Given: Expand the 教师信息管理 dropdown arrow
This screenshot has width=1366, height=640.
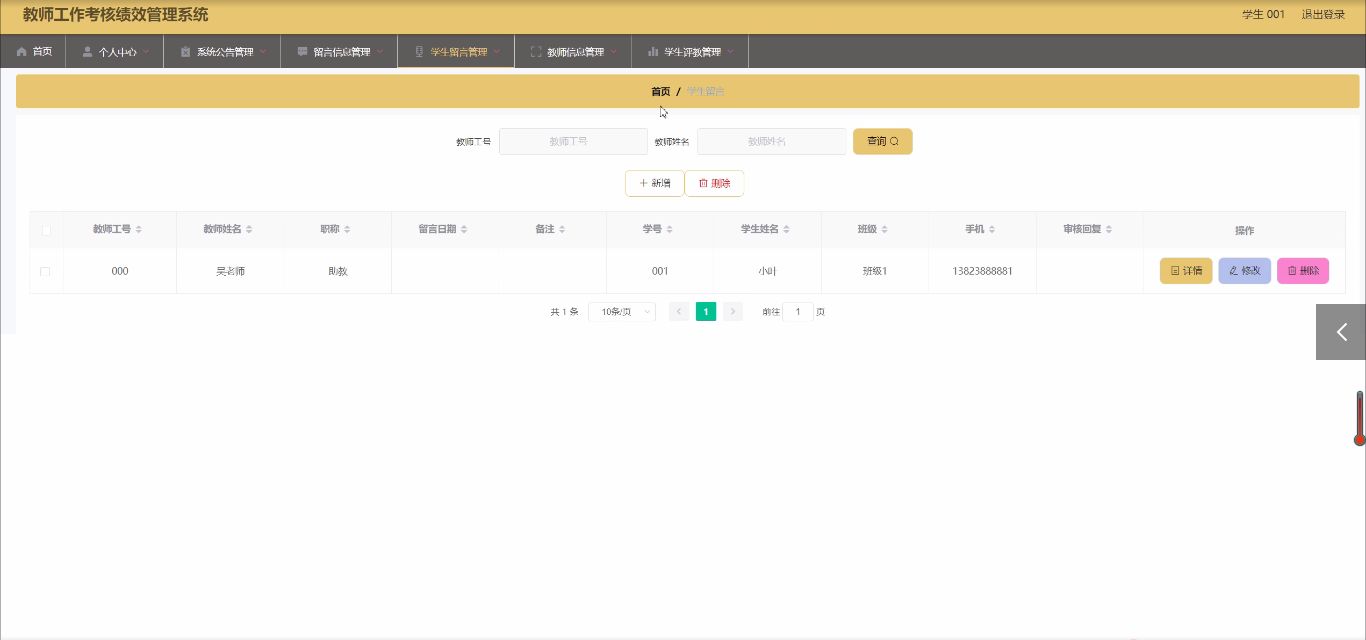Looking at the screenshot, I should pyautogui.click(x=614, y=51).
